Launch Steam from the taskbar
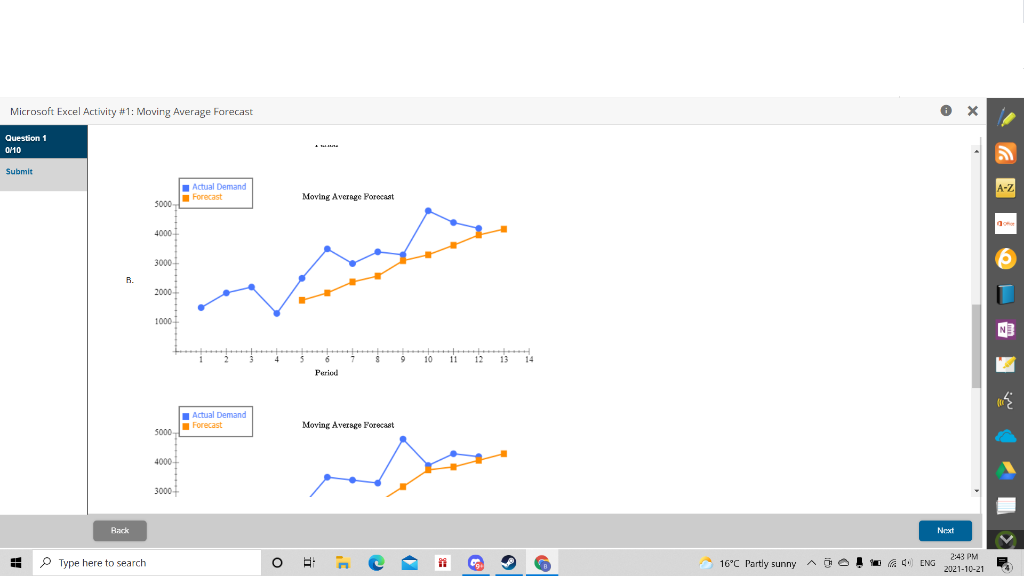 (x=508, y=562)
